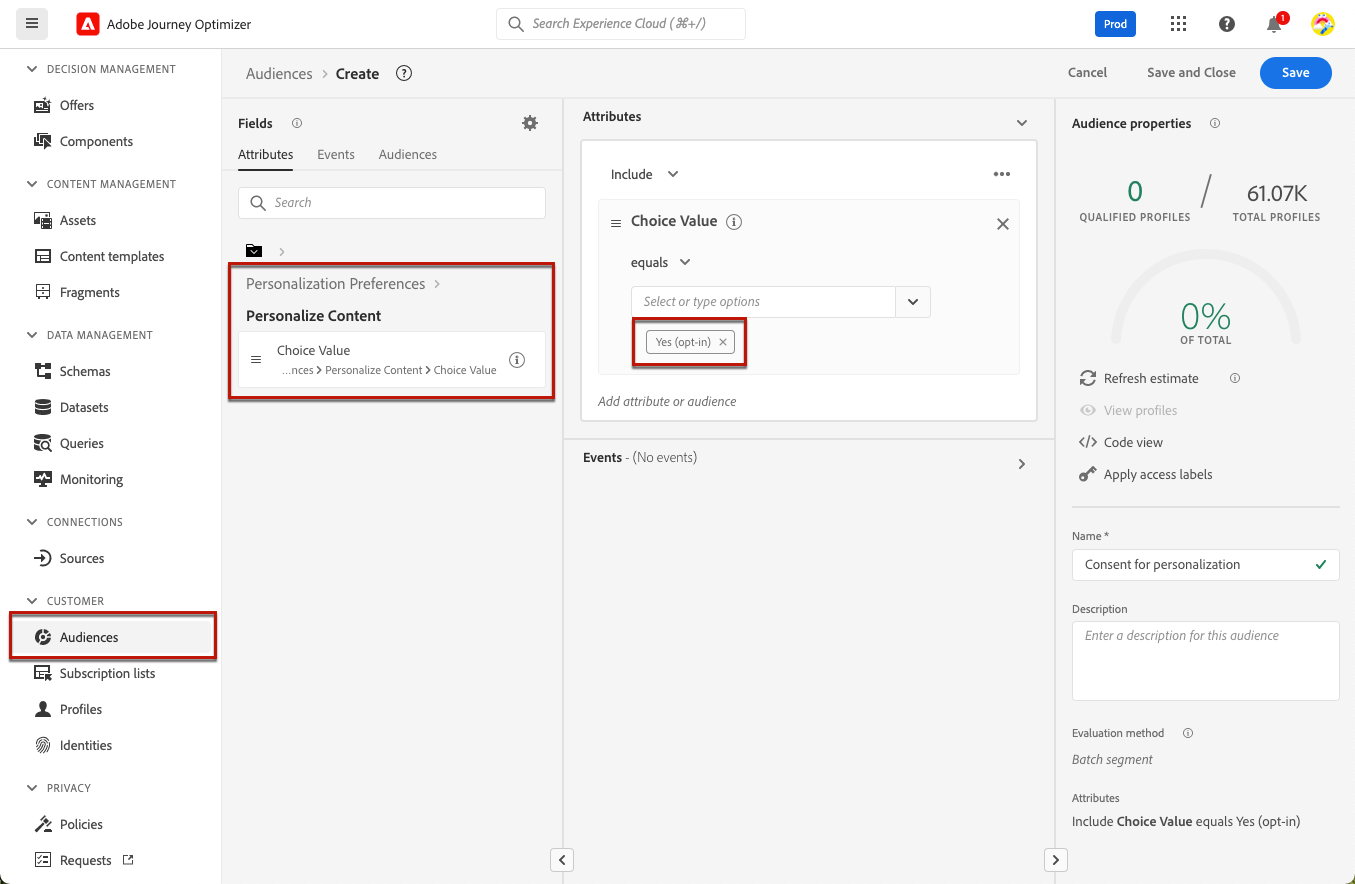This screenshot has width=1355, height=884.
Task: Remove the Choice Value rule with X
Action: 1003,224
